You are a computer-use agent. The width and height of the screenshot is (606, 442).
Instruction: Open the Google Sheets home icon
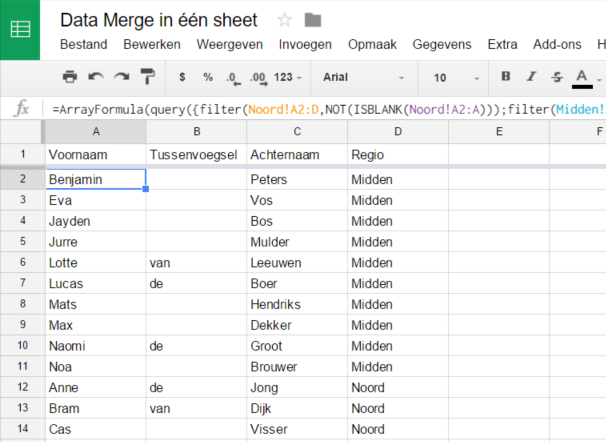tap(20, 30)
